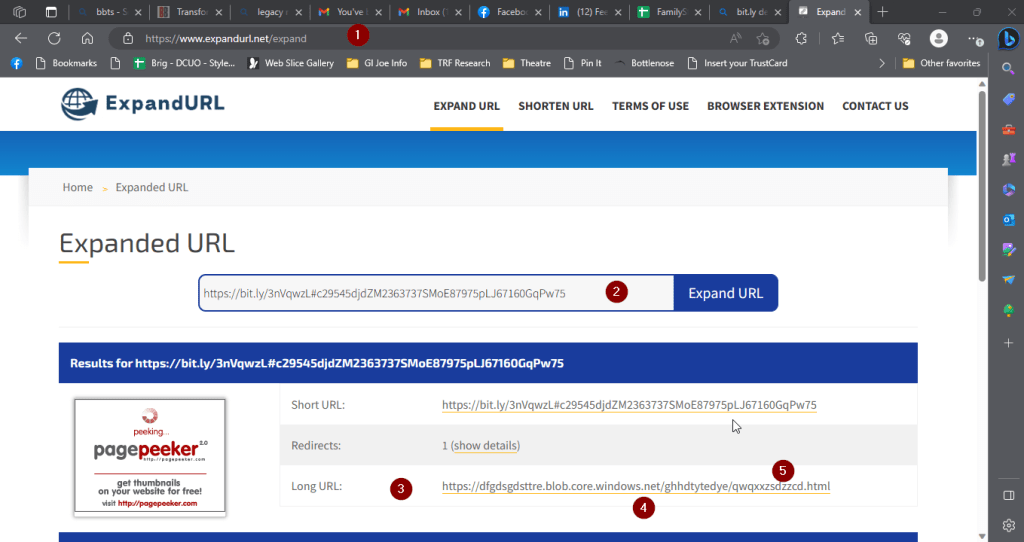Open Insert your TrustCard bookmark

coord(737,63)
